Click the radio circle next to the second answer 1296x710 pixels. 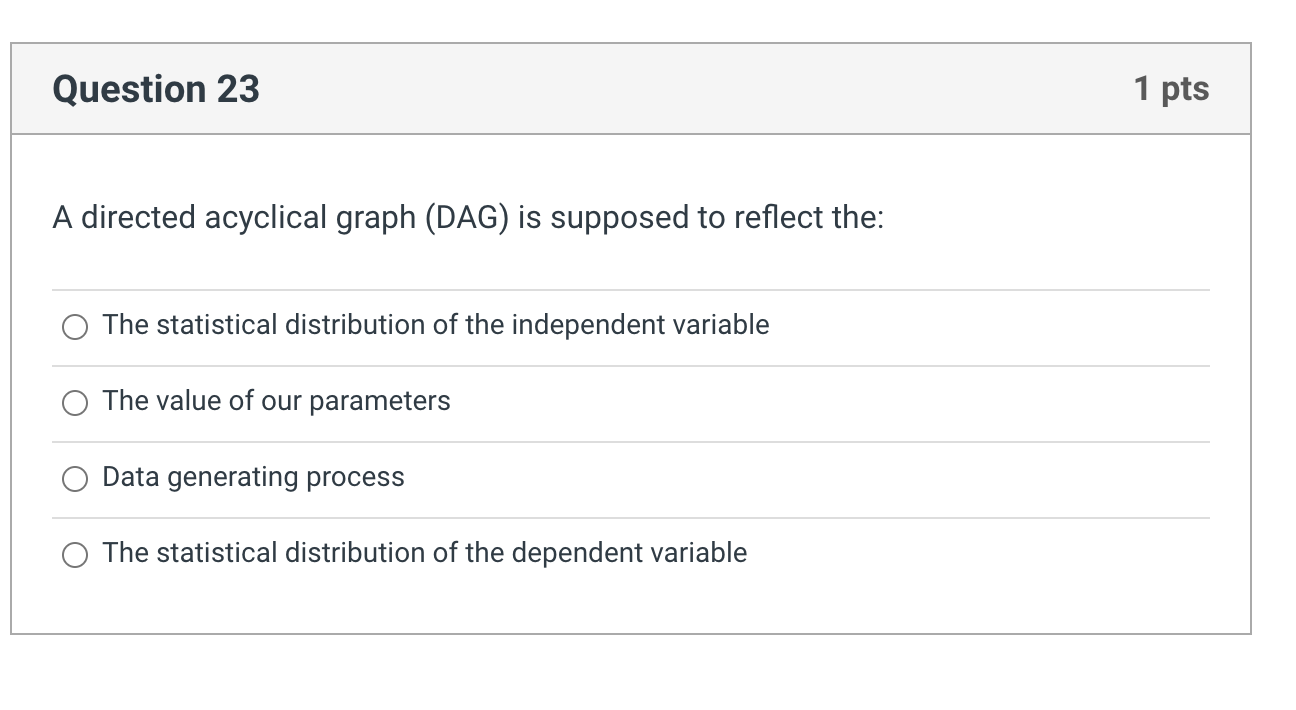tap(74, 402)
